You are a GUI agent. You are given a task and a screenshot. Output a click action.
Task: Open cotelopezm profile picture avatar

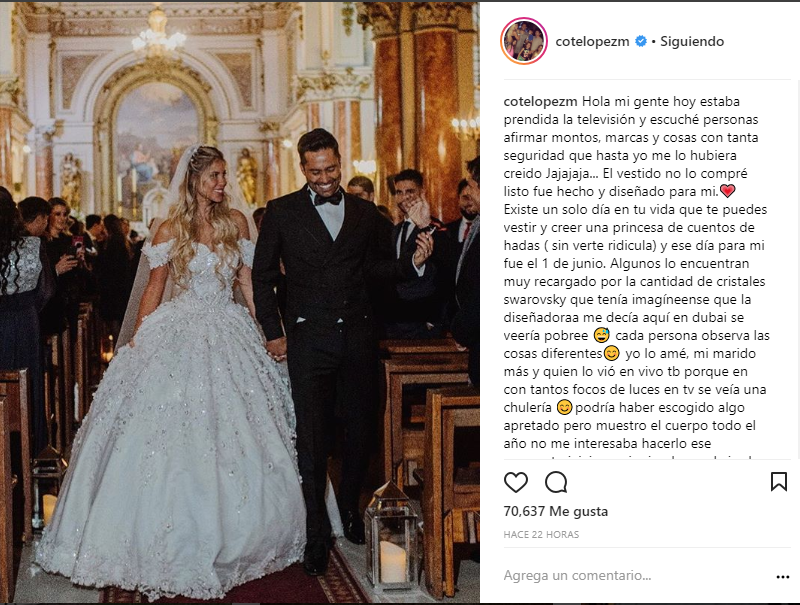coord(525,41)
